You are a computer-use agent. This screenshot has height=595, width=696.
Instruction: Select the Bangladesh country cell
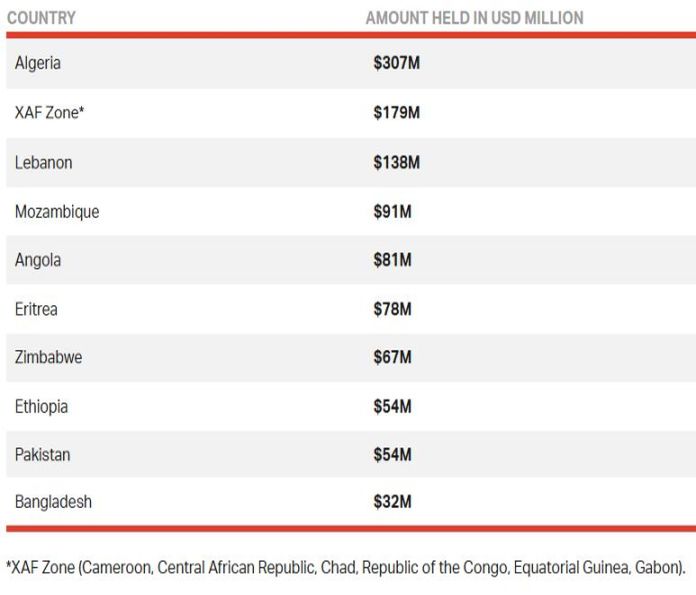pyautogui.click(x=53, y=502)
